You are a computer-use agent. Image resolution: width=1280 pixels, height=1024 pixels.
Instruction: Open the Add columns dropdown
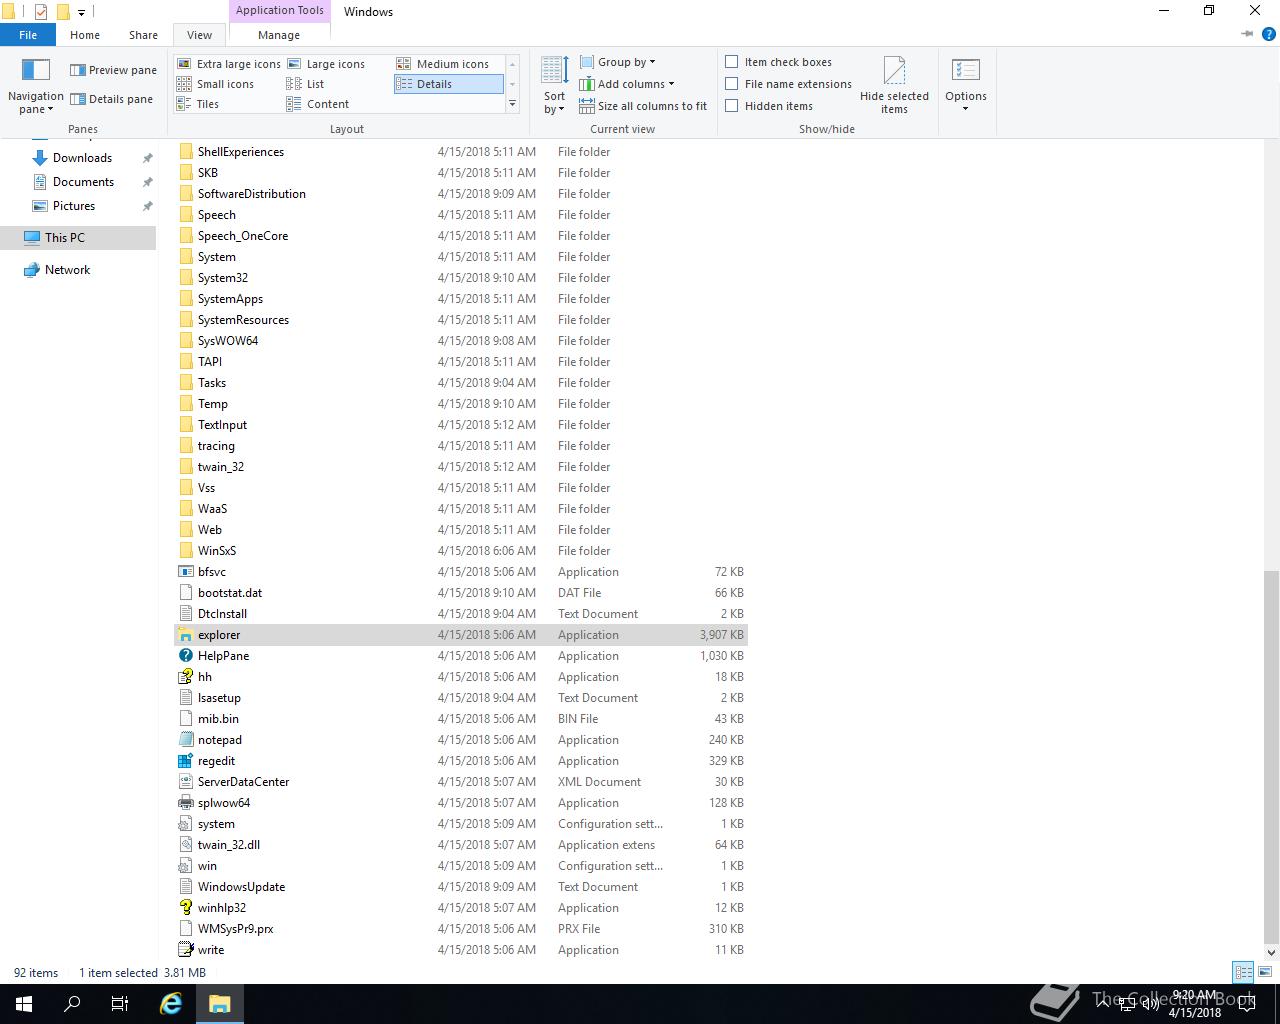tap(627, 84)
